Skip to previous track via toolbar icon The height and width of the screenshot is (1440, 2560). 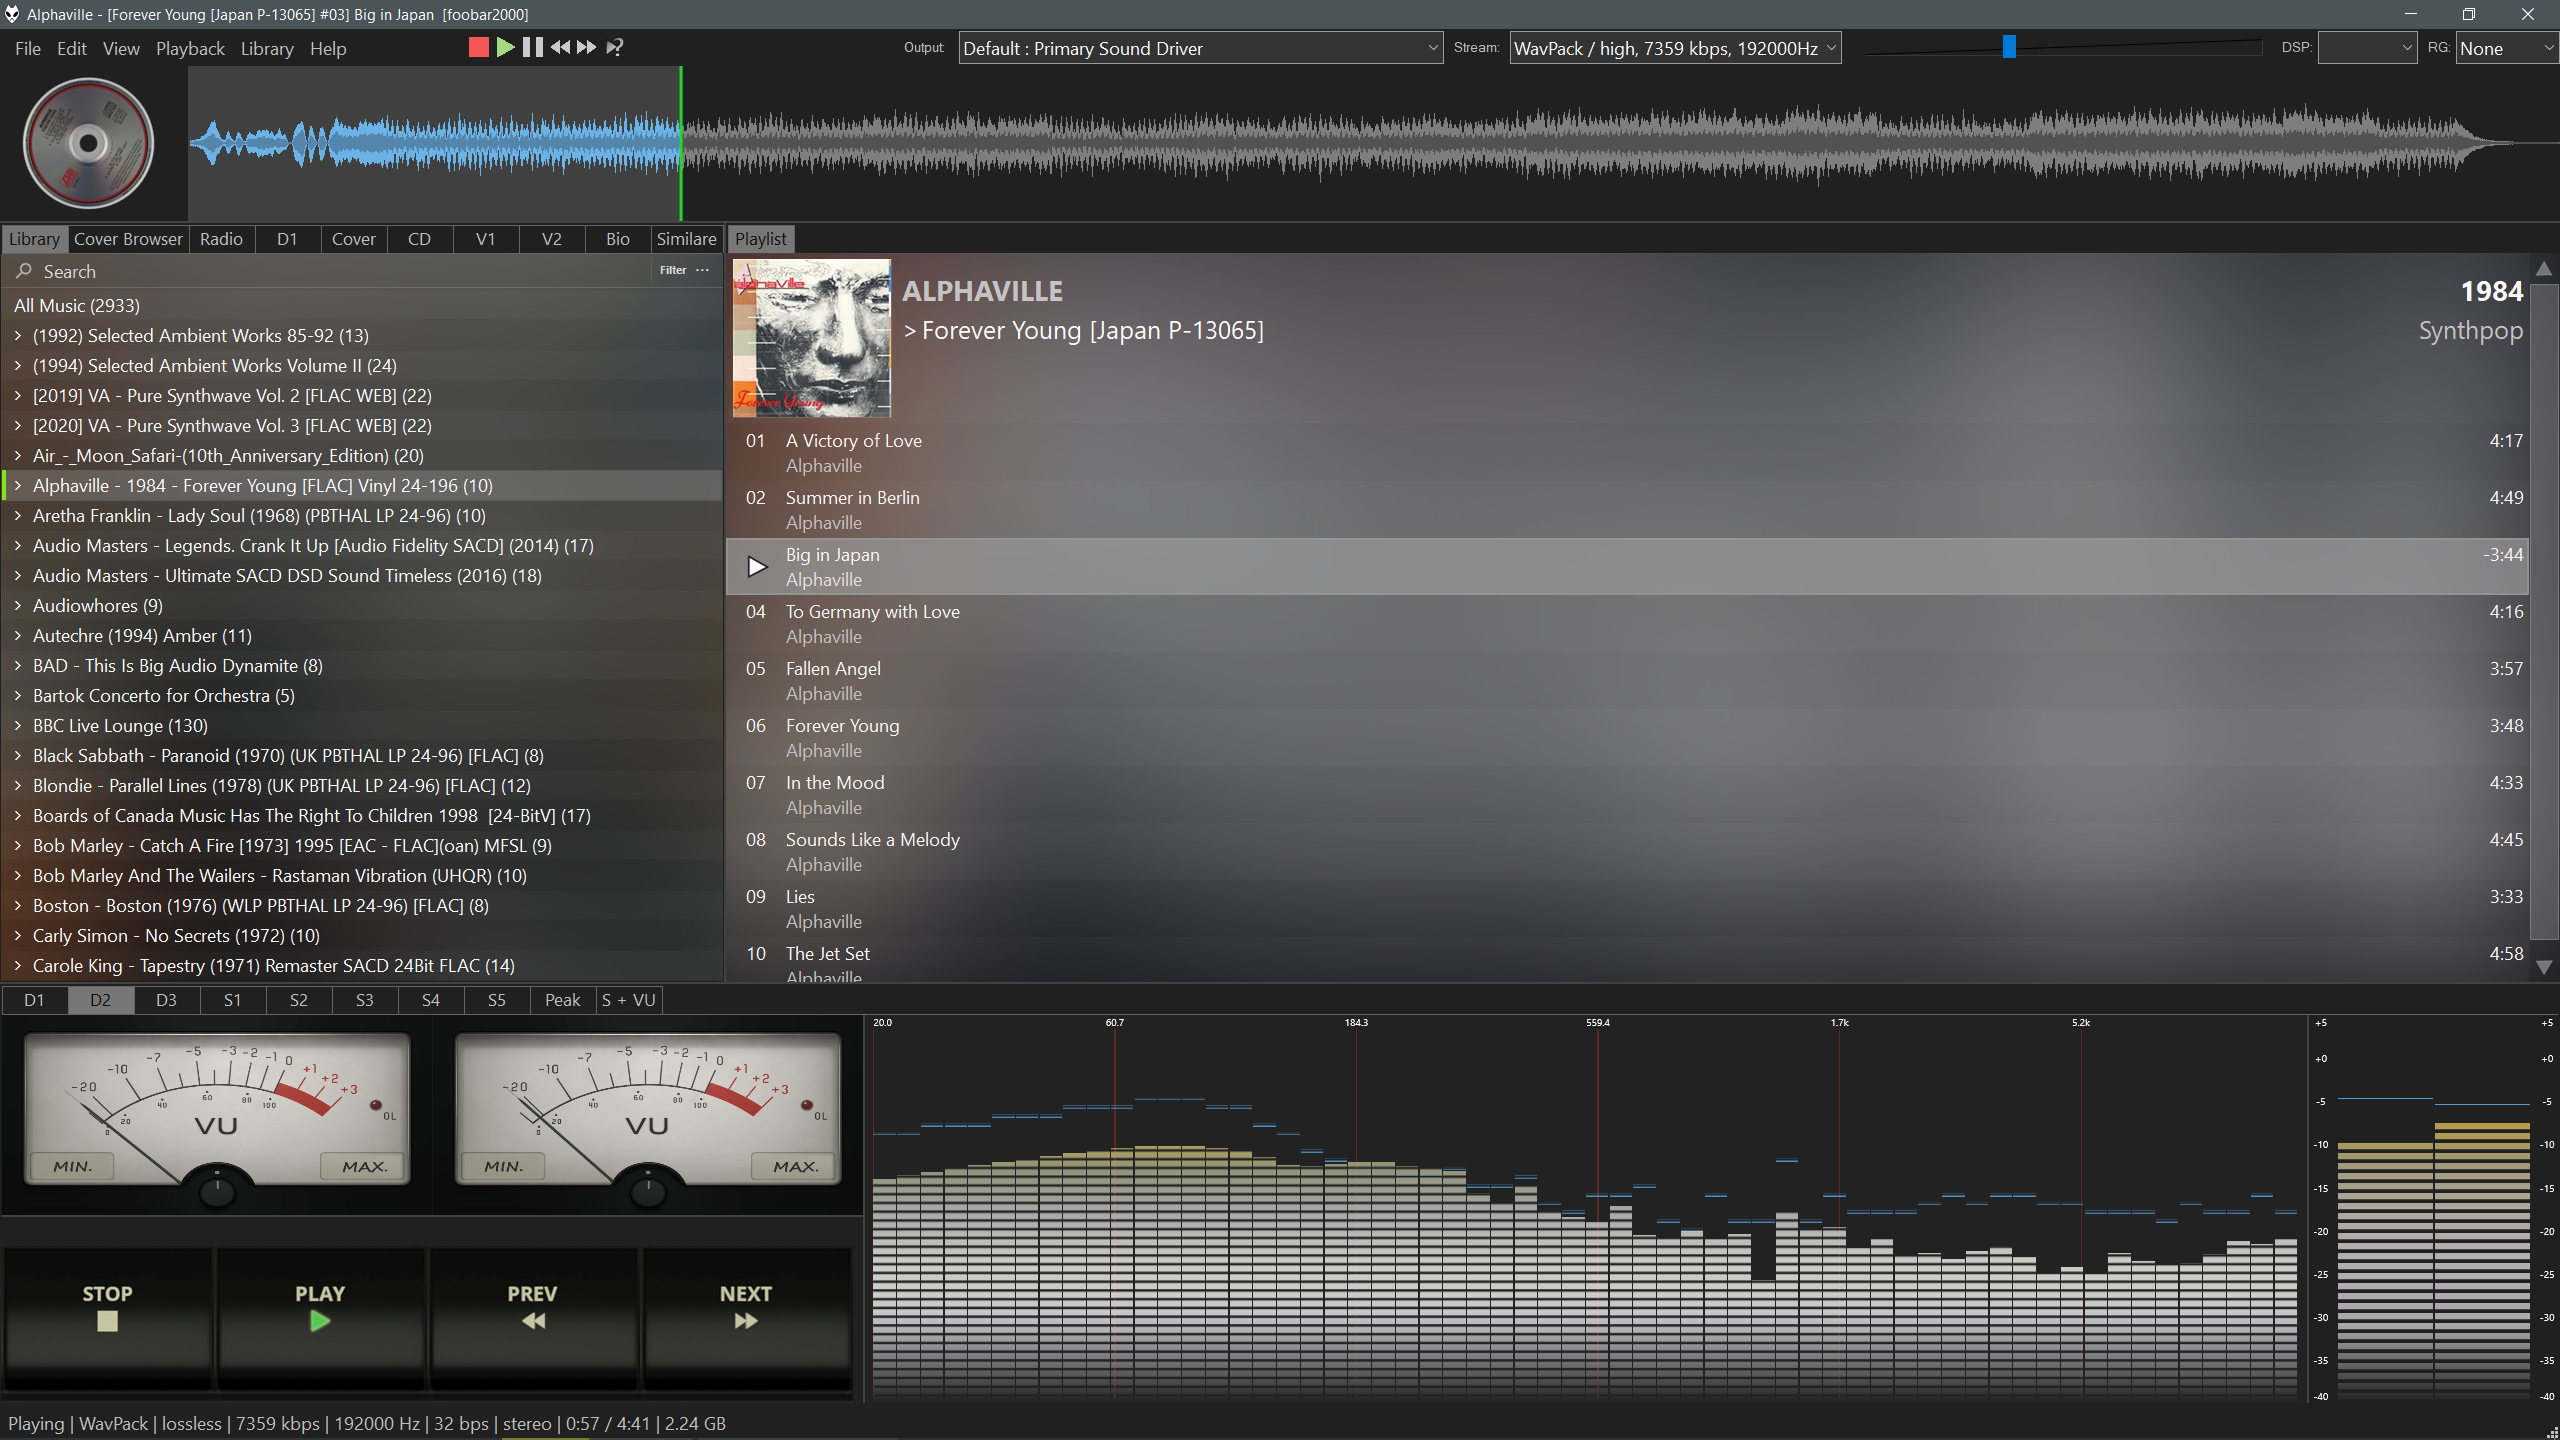[560, 47]
